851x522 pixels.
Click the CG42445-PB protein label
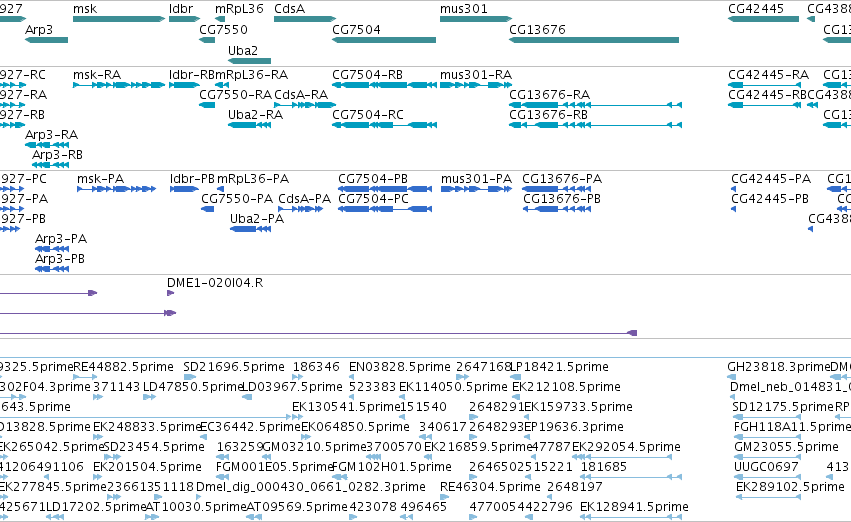[x=770, y=199]
